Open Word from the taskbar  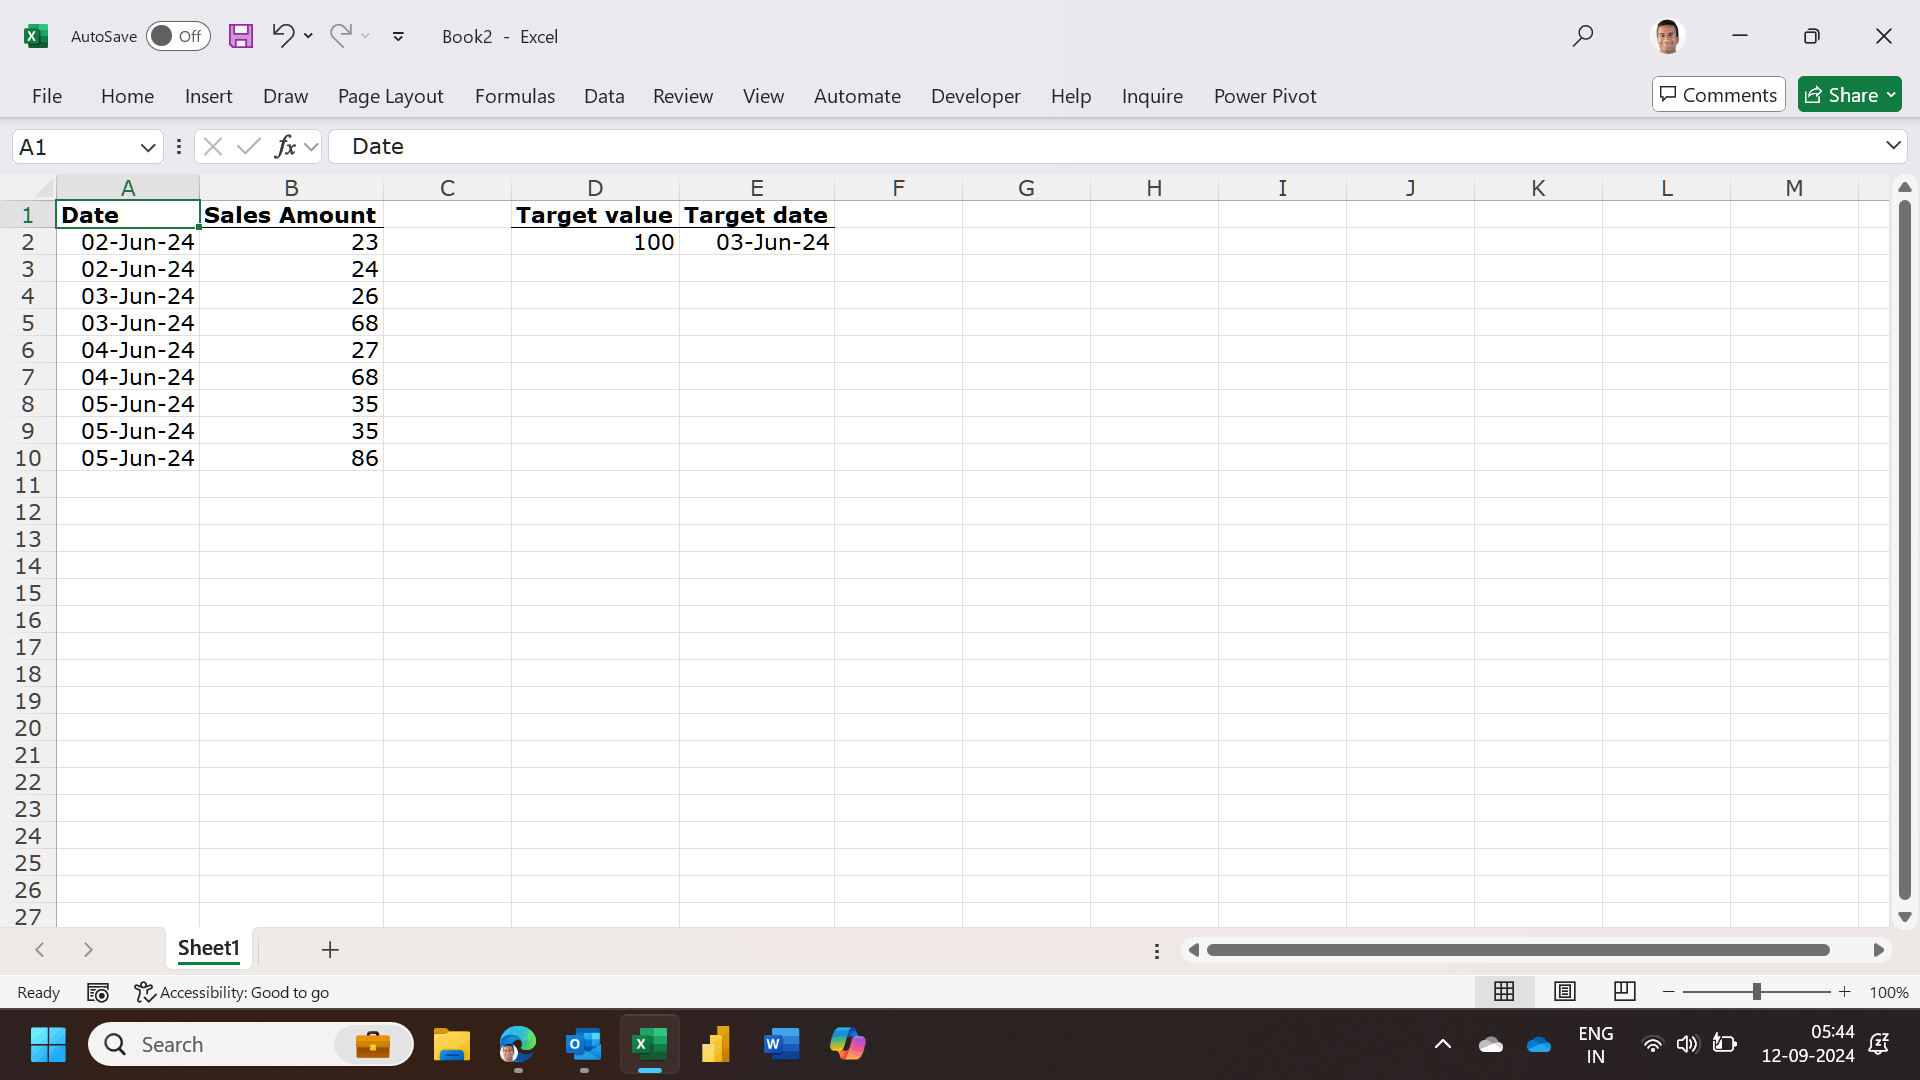781,1044
